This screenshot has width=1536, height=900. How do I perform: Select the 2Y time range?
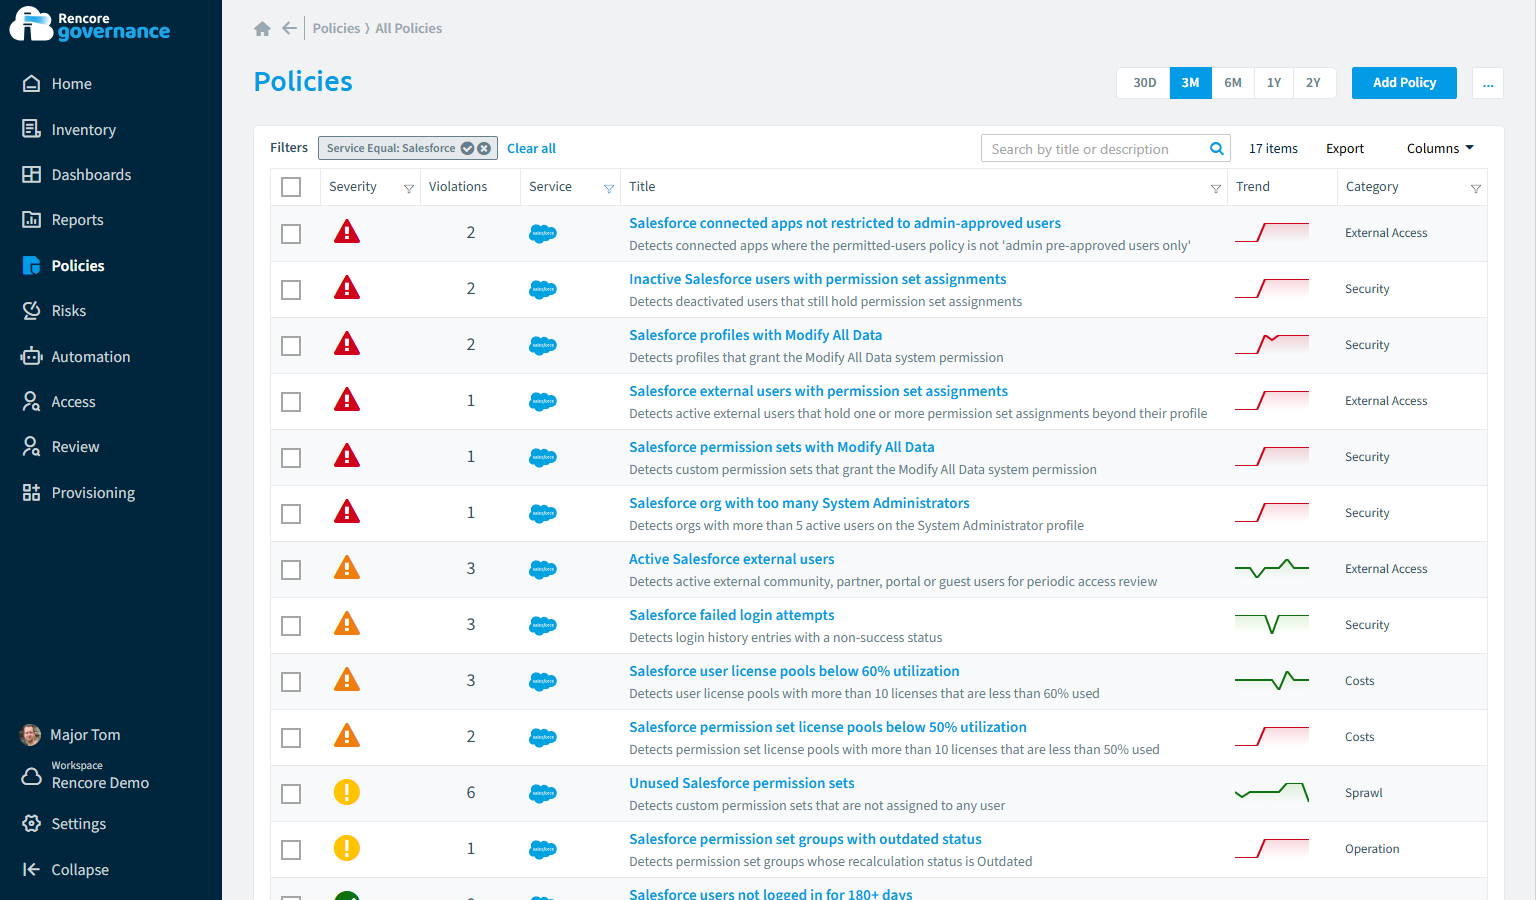tap(1314, 83)
